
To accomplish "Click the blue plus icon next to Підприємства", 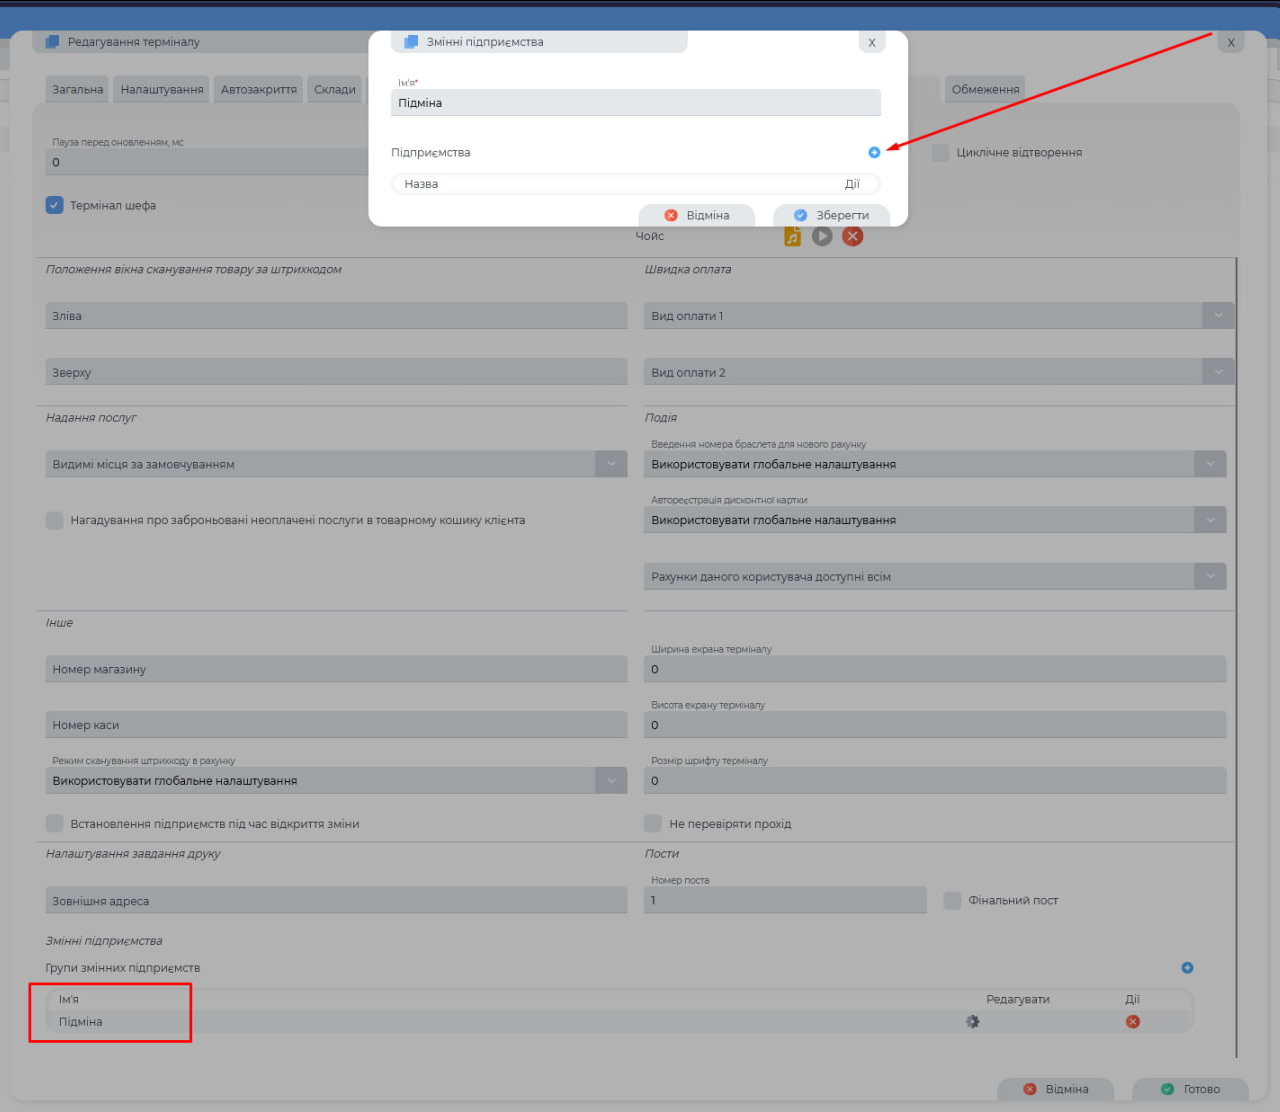I will point(874,152).
